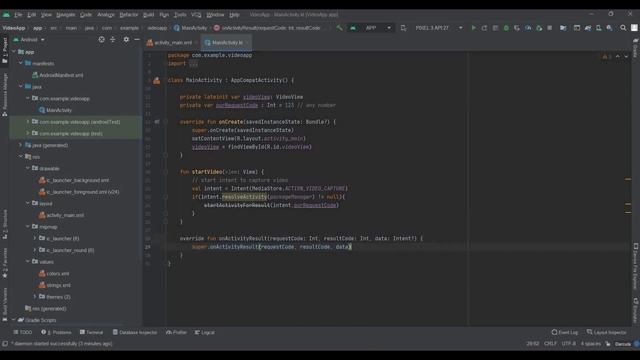This screenshot has width=640, height=360.
Task: Click the UTF-8 encoding in status bar
Action: coord(569,344)
